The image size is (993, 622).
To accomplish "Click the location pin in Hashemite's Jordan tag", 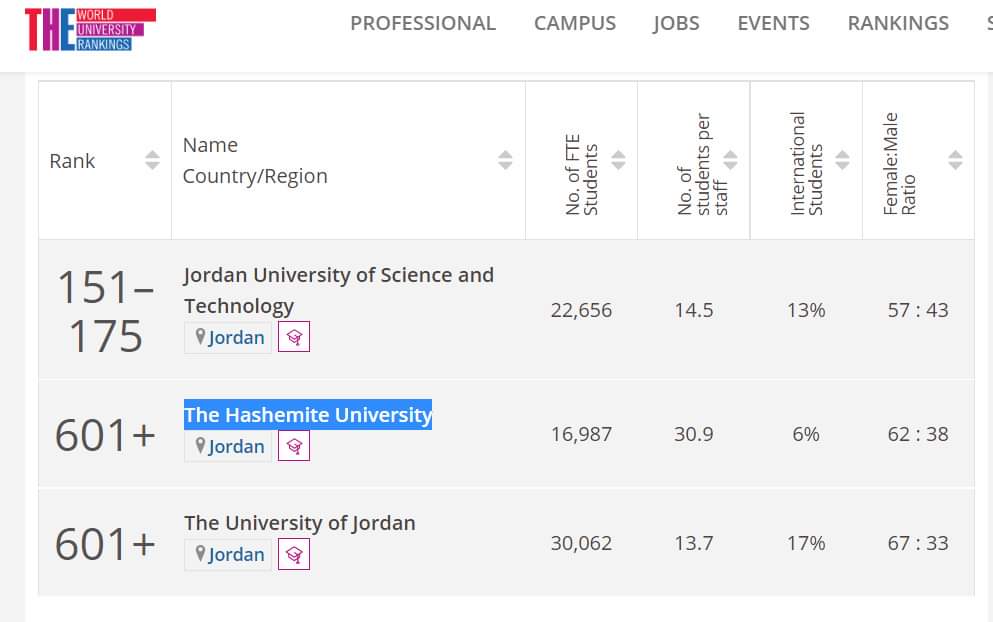I will 200,446.
